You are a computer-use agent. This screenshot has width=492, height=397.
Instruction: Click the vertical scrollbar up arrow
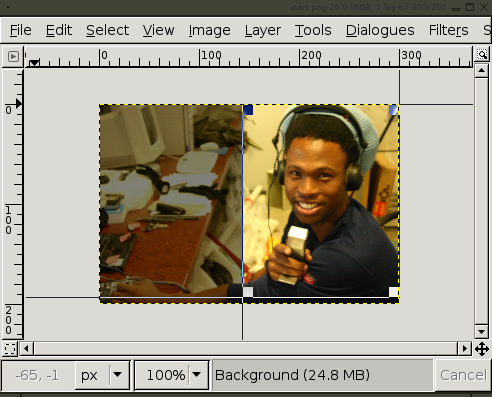(482, 70)
